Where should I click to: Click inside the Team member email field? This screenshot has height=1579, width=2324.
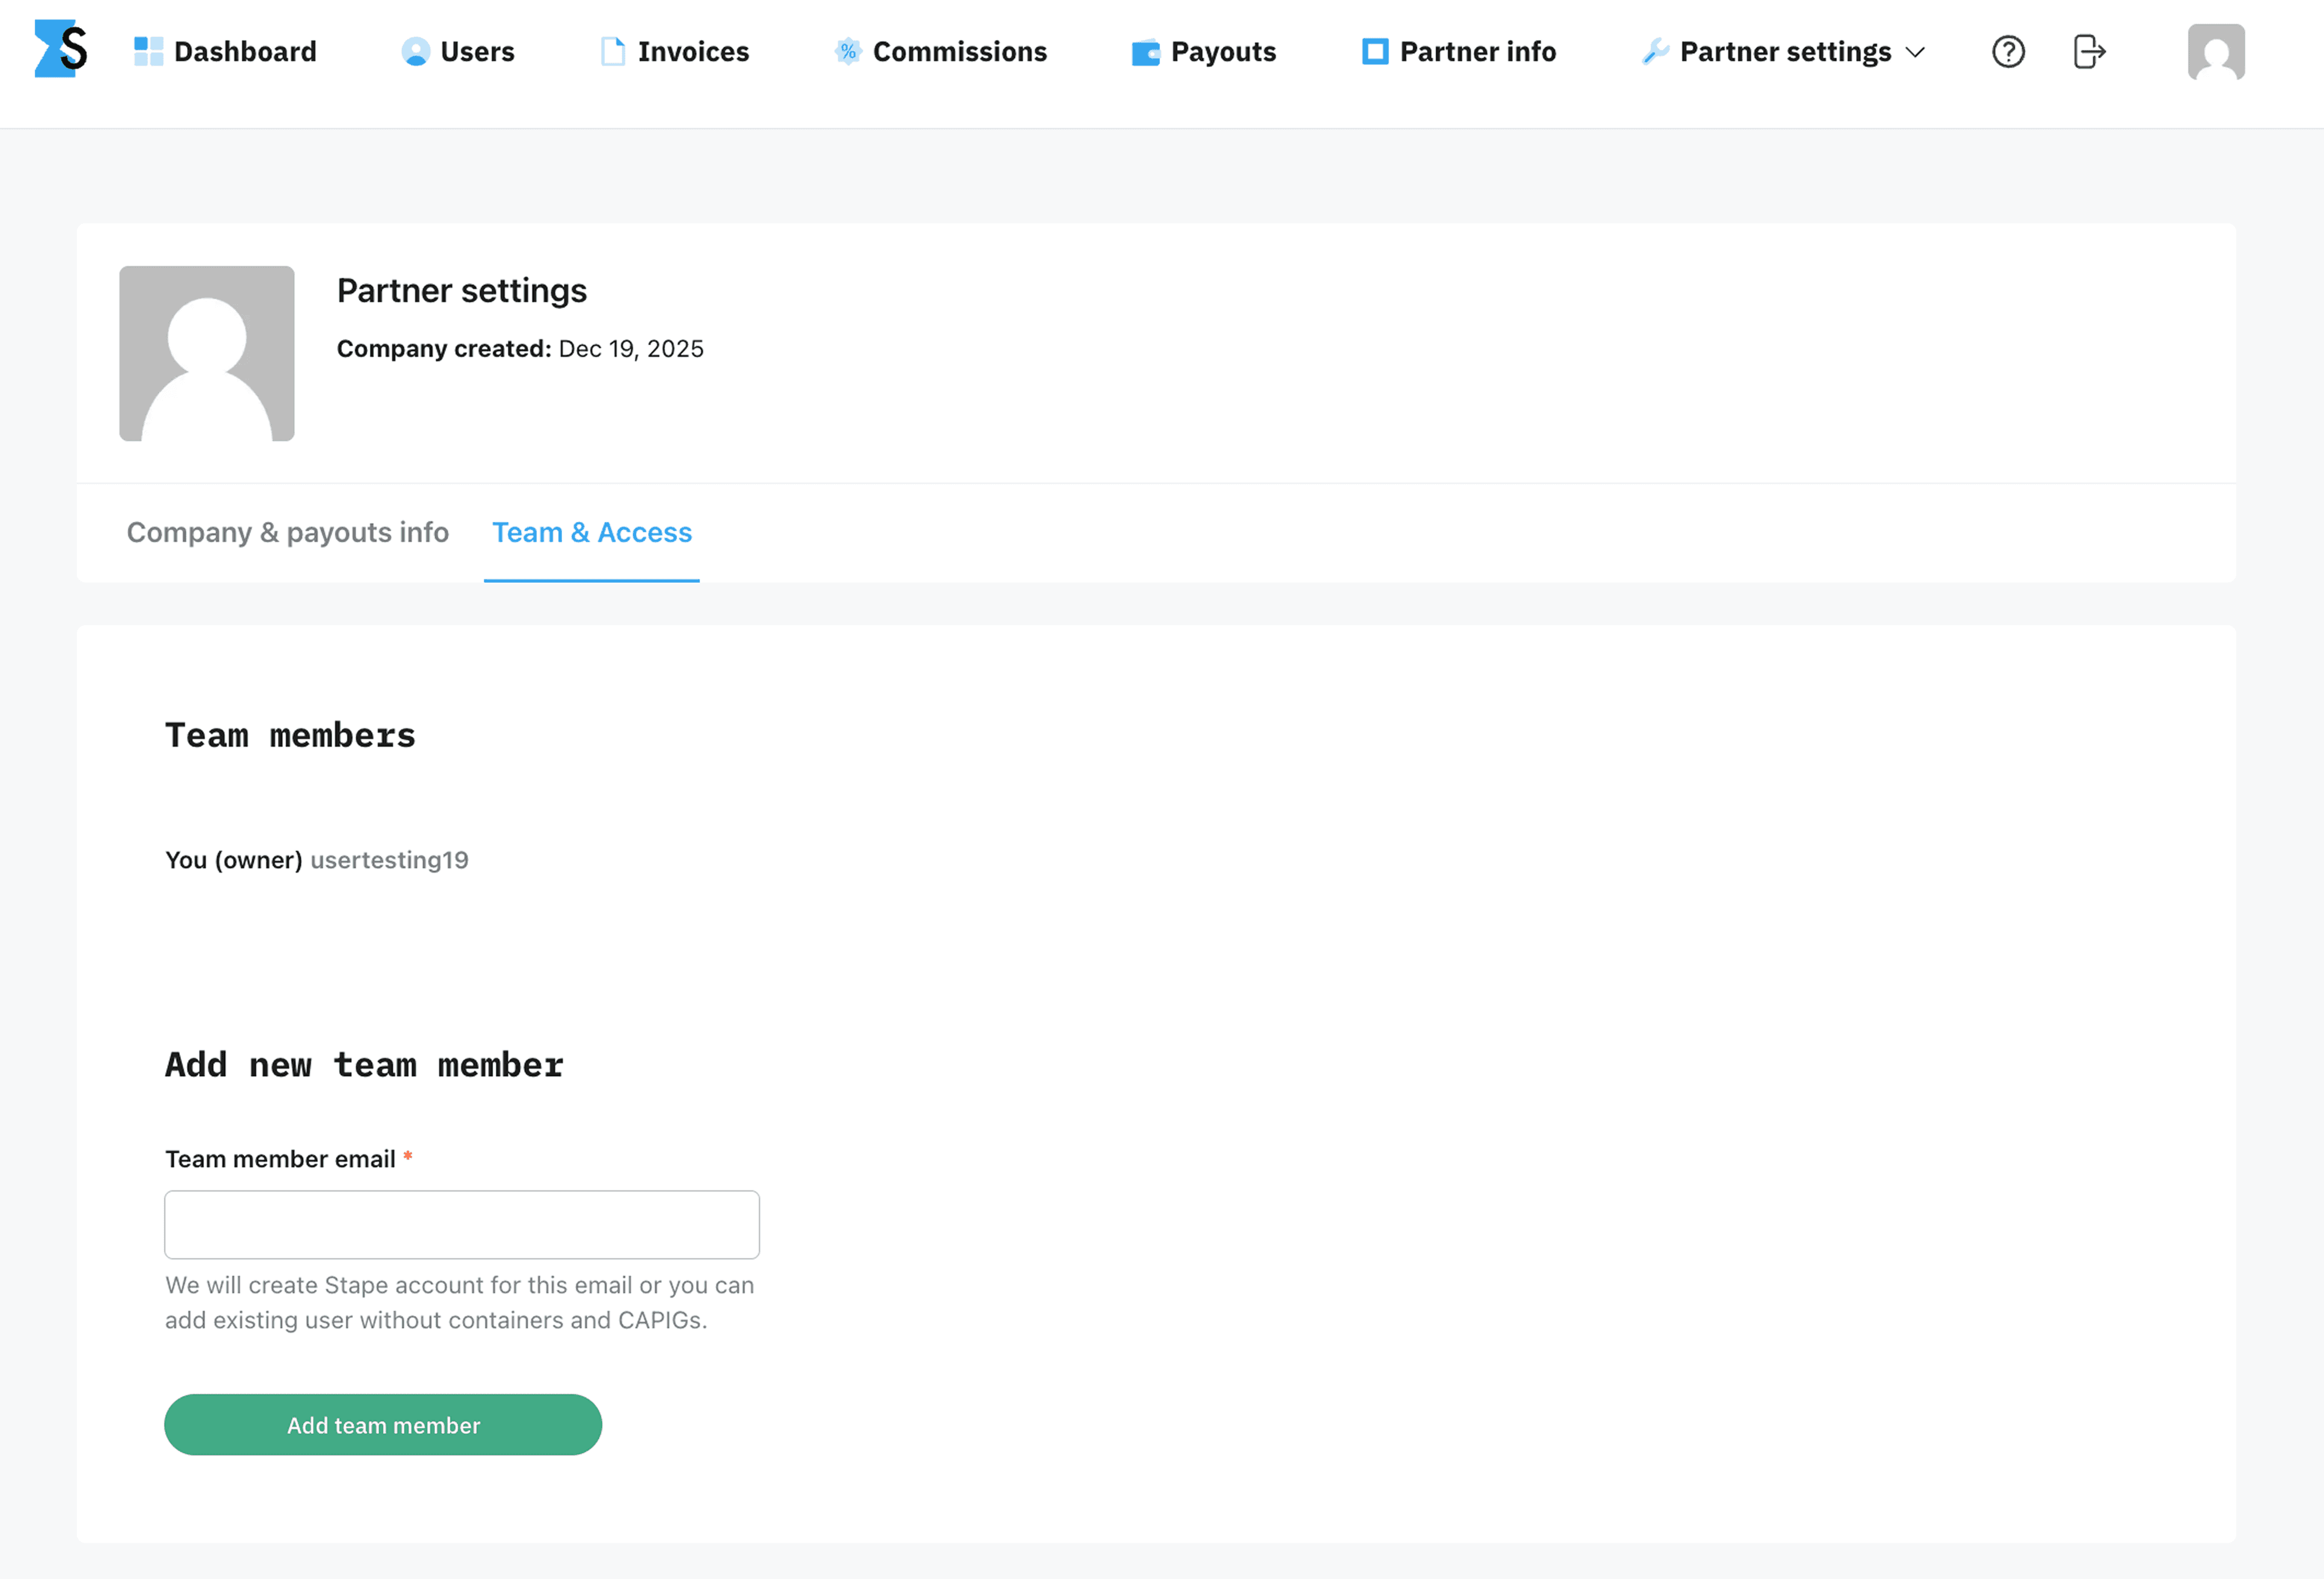click(x=461, y=1224)
